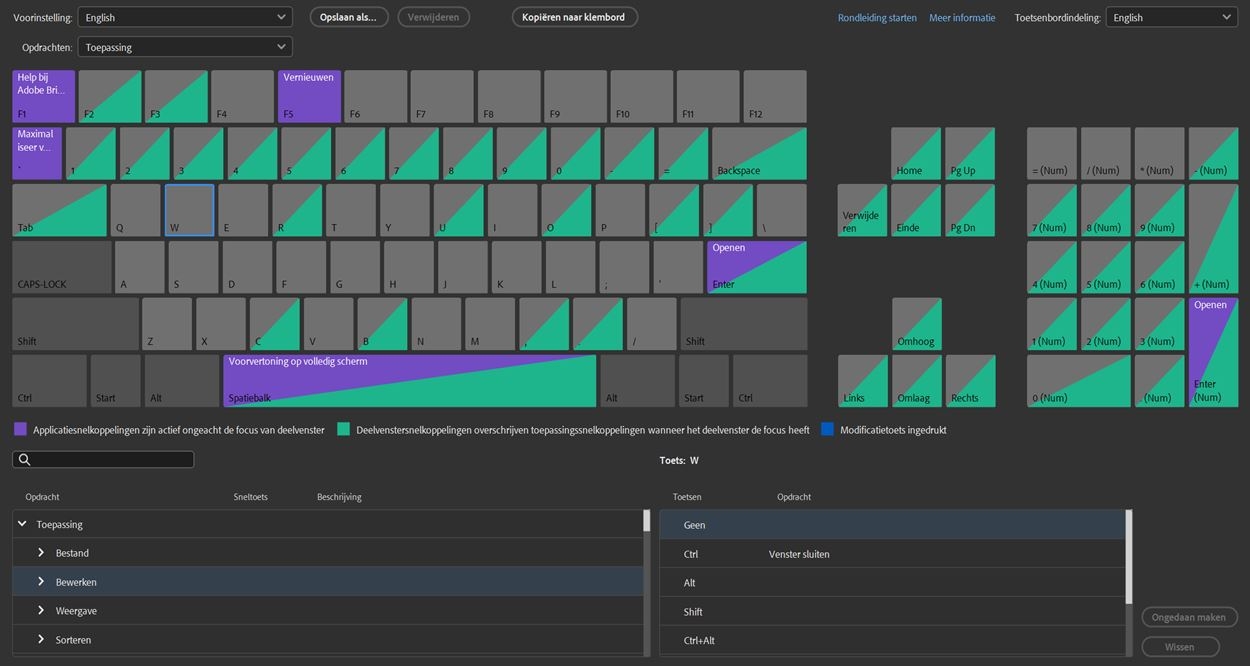Click the Backspace key tile
The height and width of the screenshot is (666, 1250).
[759, 153]
